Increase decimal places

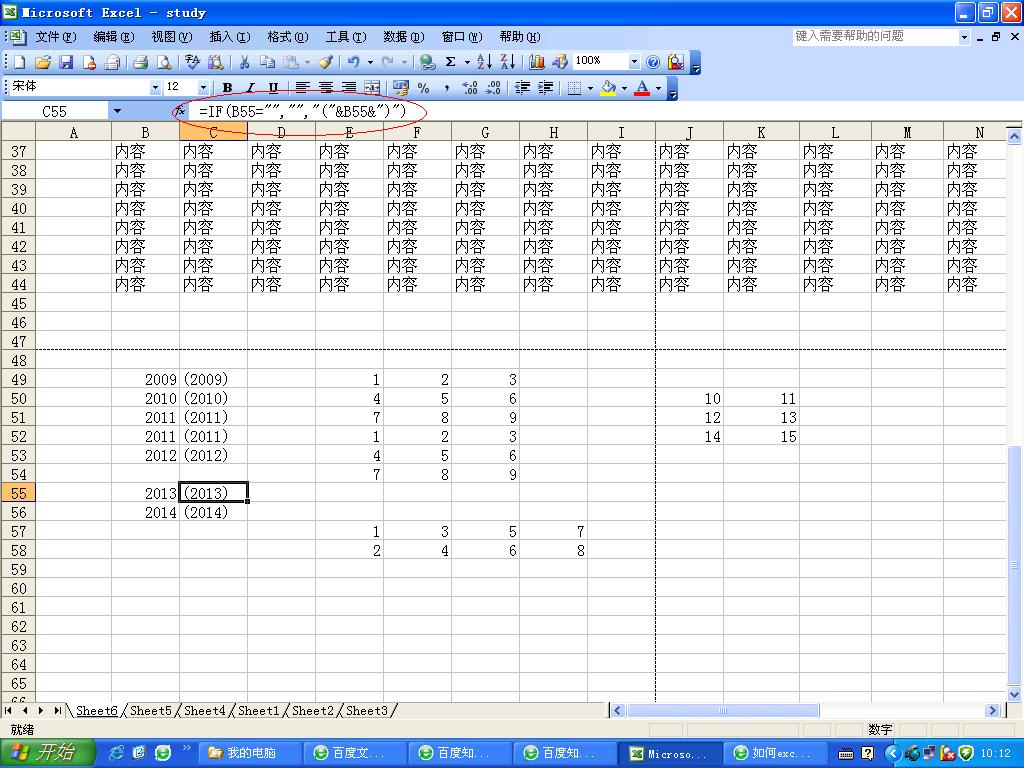click(x=470, y=88)
